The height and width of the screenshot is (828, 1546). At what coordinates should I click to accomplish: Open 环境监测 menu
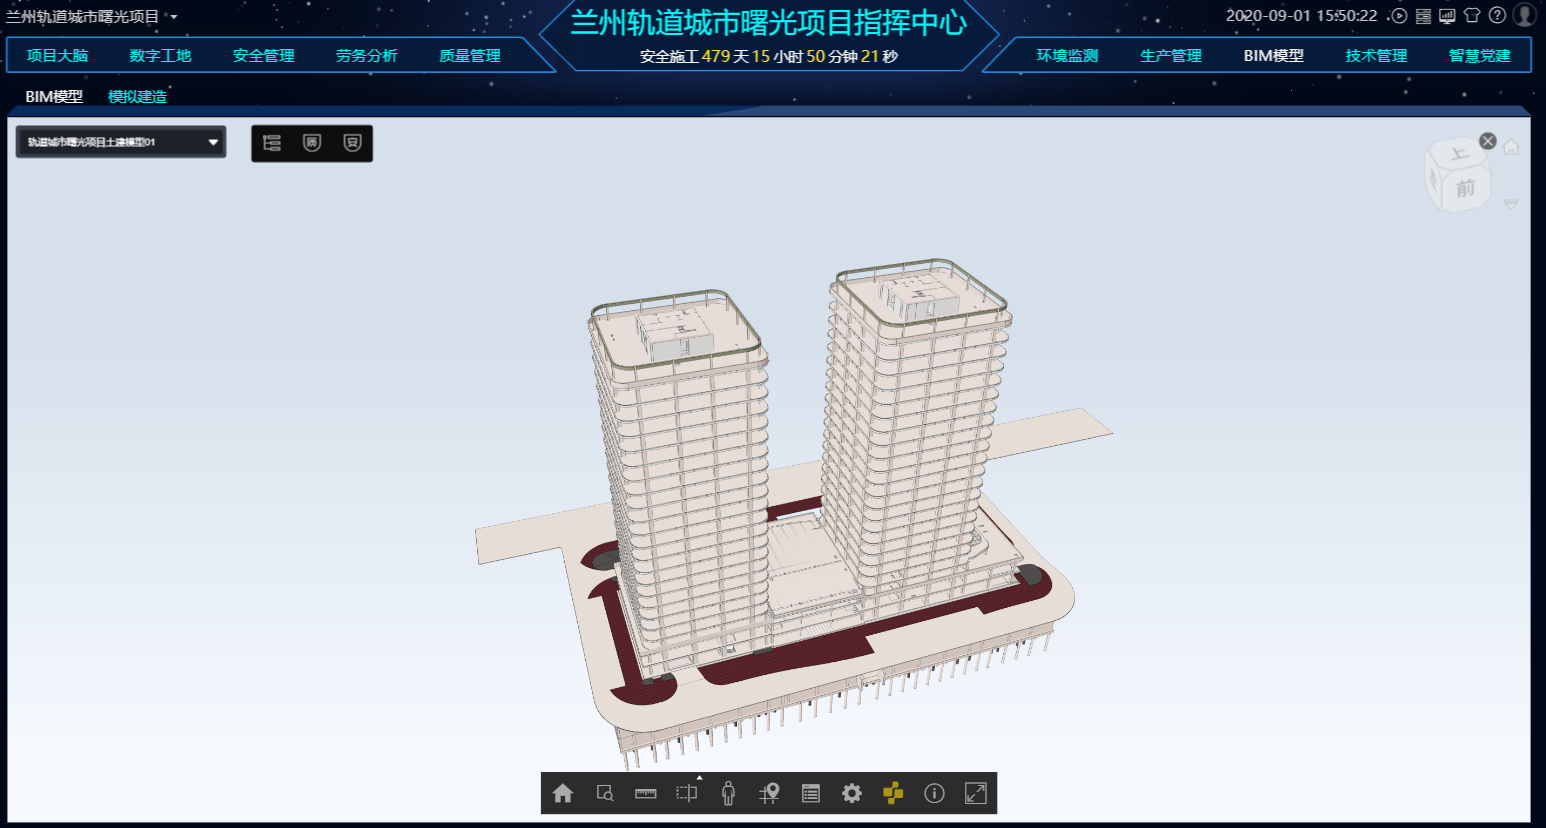tap(1067, 56)
